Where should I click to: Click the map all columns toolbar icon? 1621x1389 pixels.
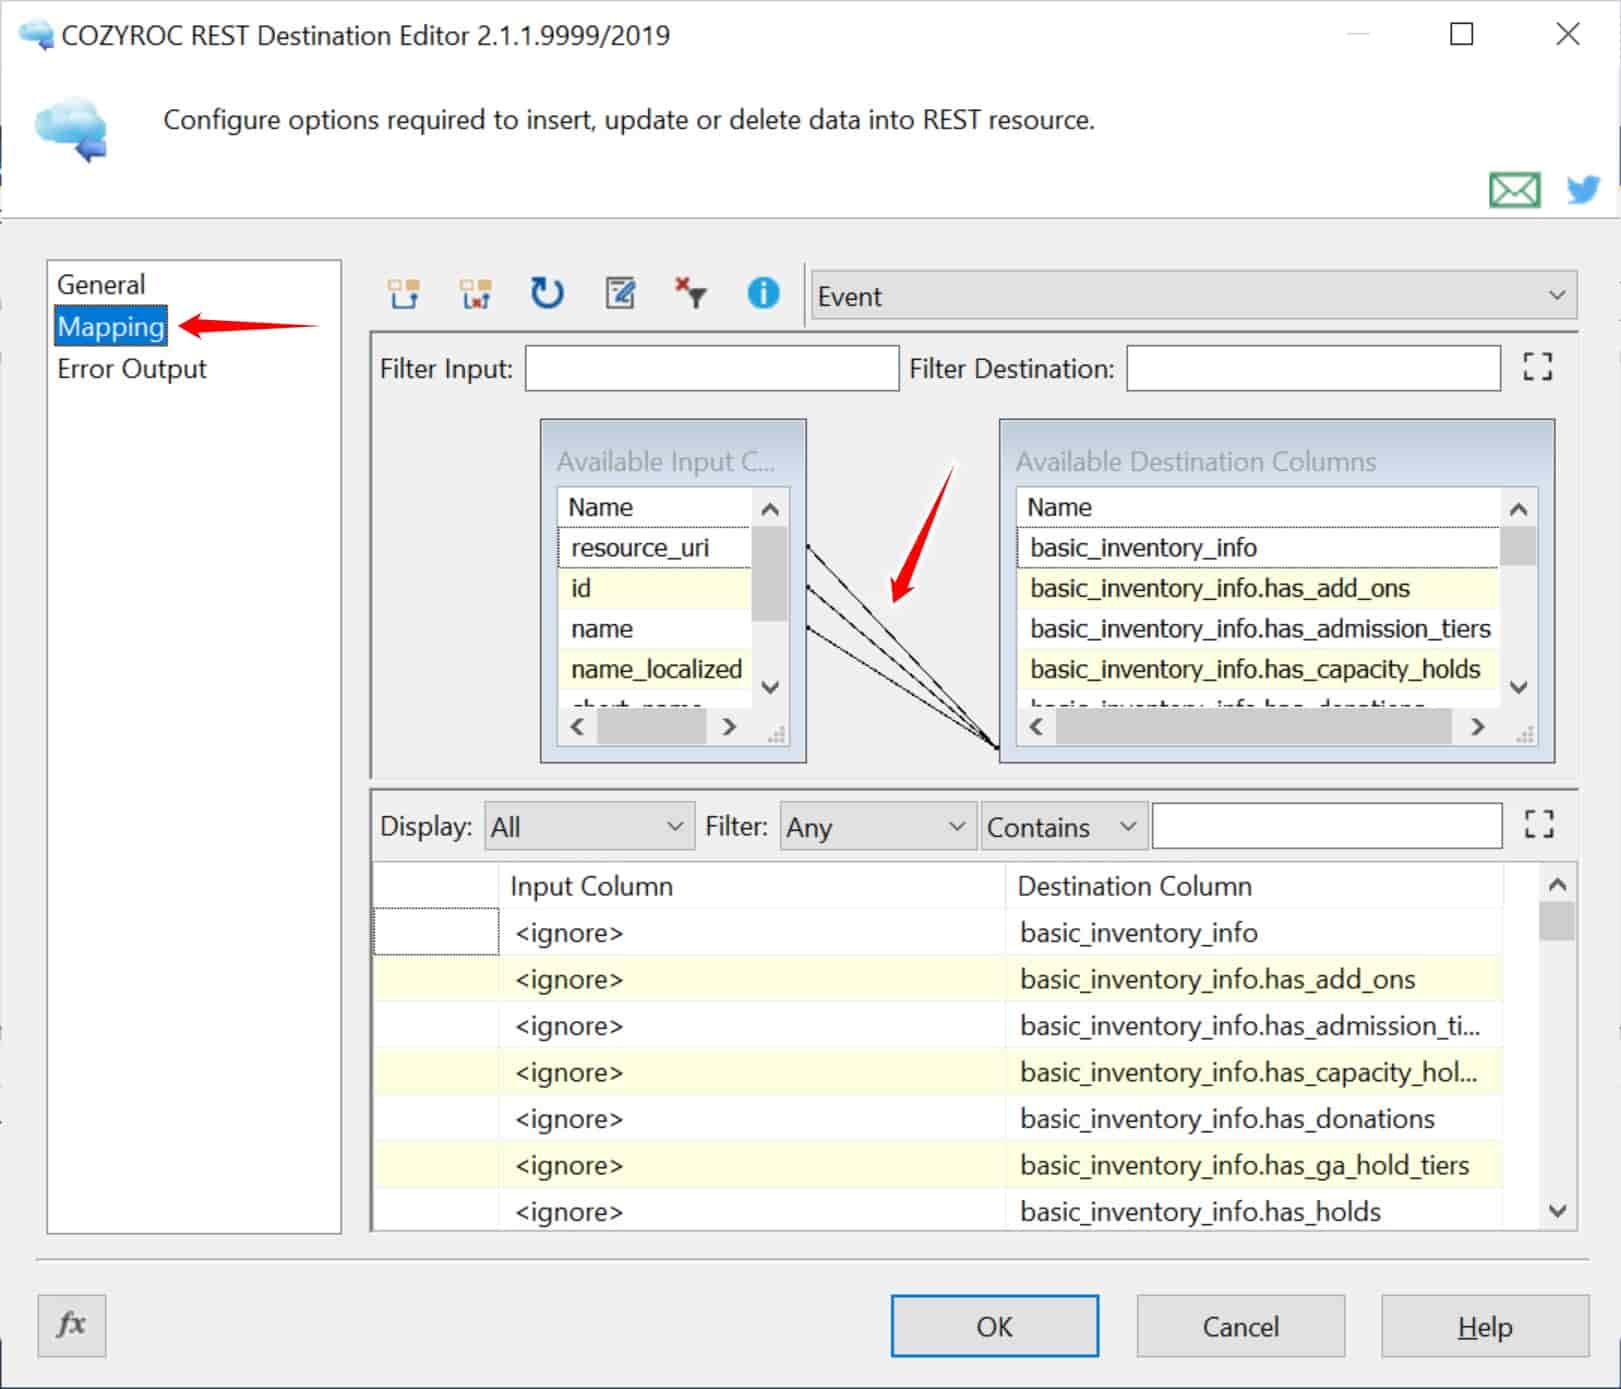click(x=404, y=294)
